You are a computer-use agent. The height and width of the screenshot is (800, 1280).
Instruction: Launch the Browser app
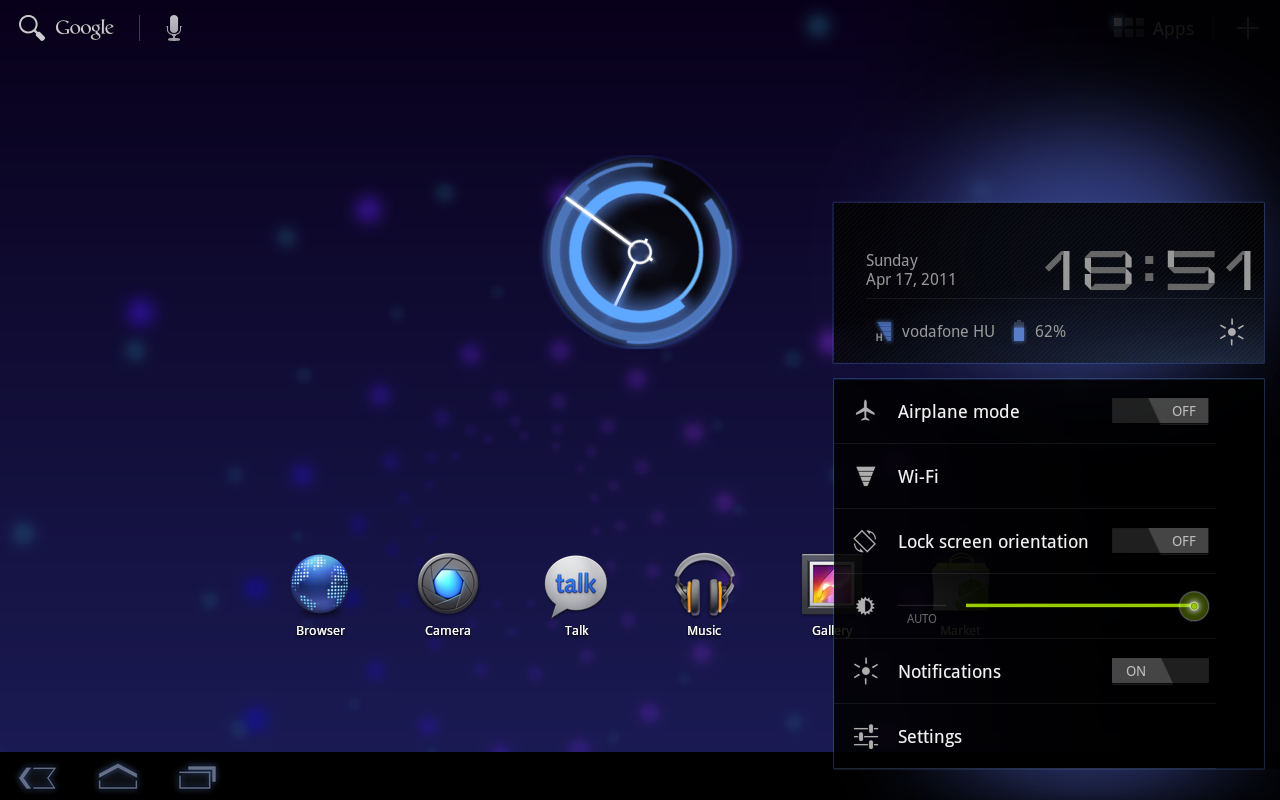click(320, 596)
